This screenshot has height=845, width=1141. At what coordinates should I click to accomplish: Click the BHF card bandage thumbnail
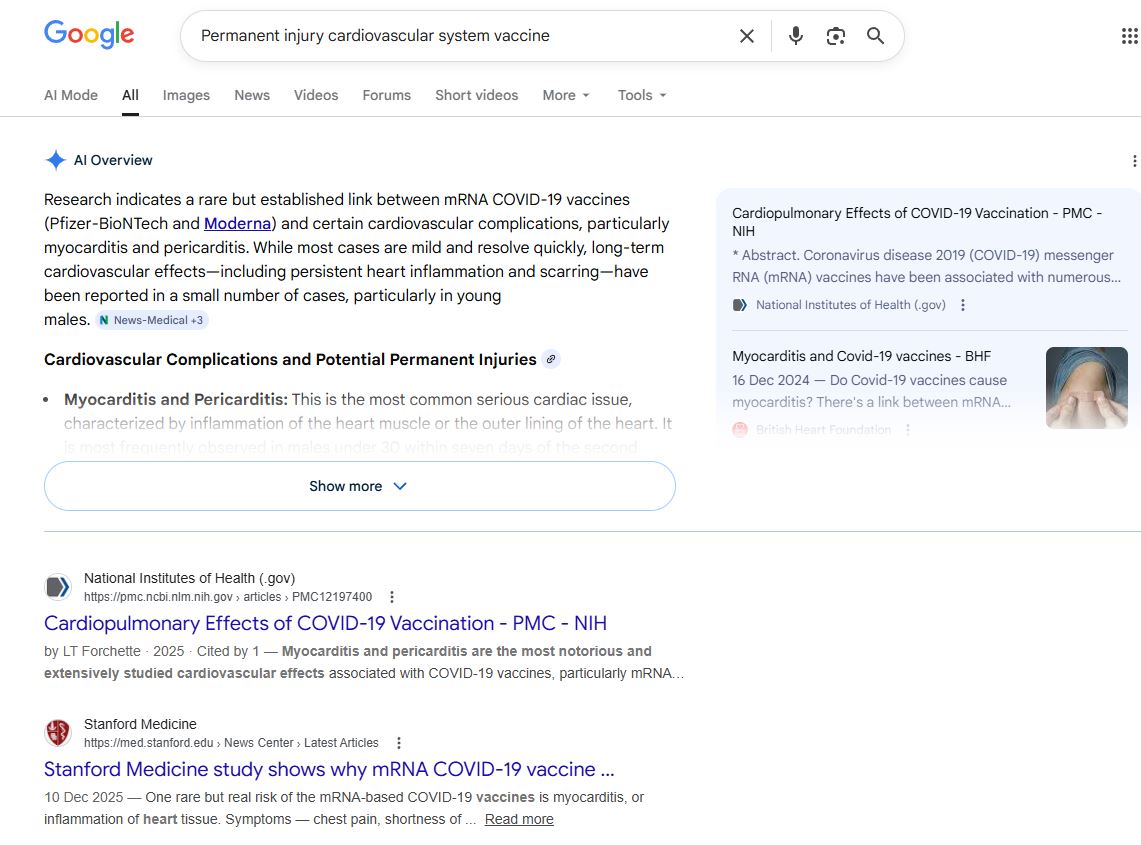(1086, 388)
